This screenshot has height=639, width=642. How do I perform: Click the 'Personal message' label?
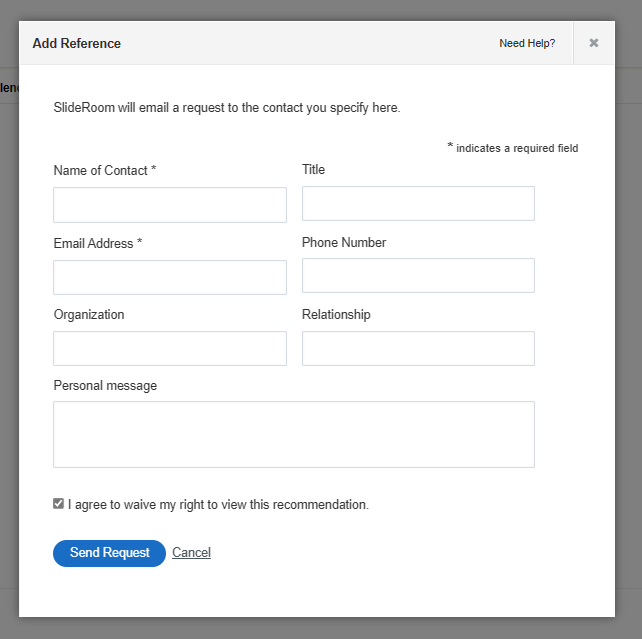point(105,386)
